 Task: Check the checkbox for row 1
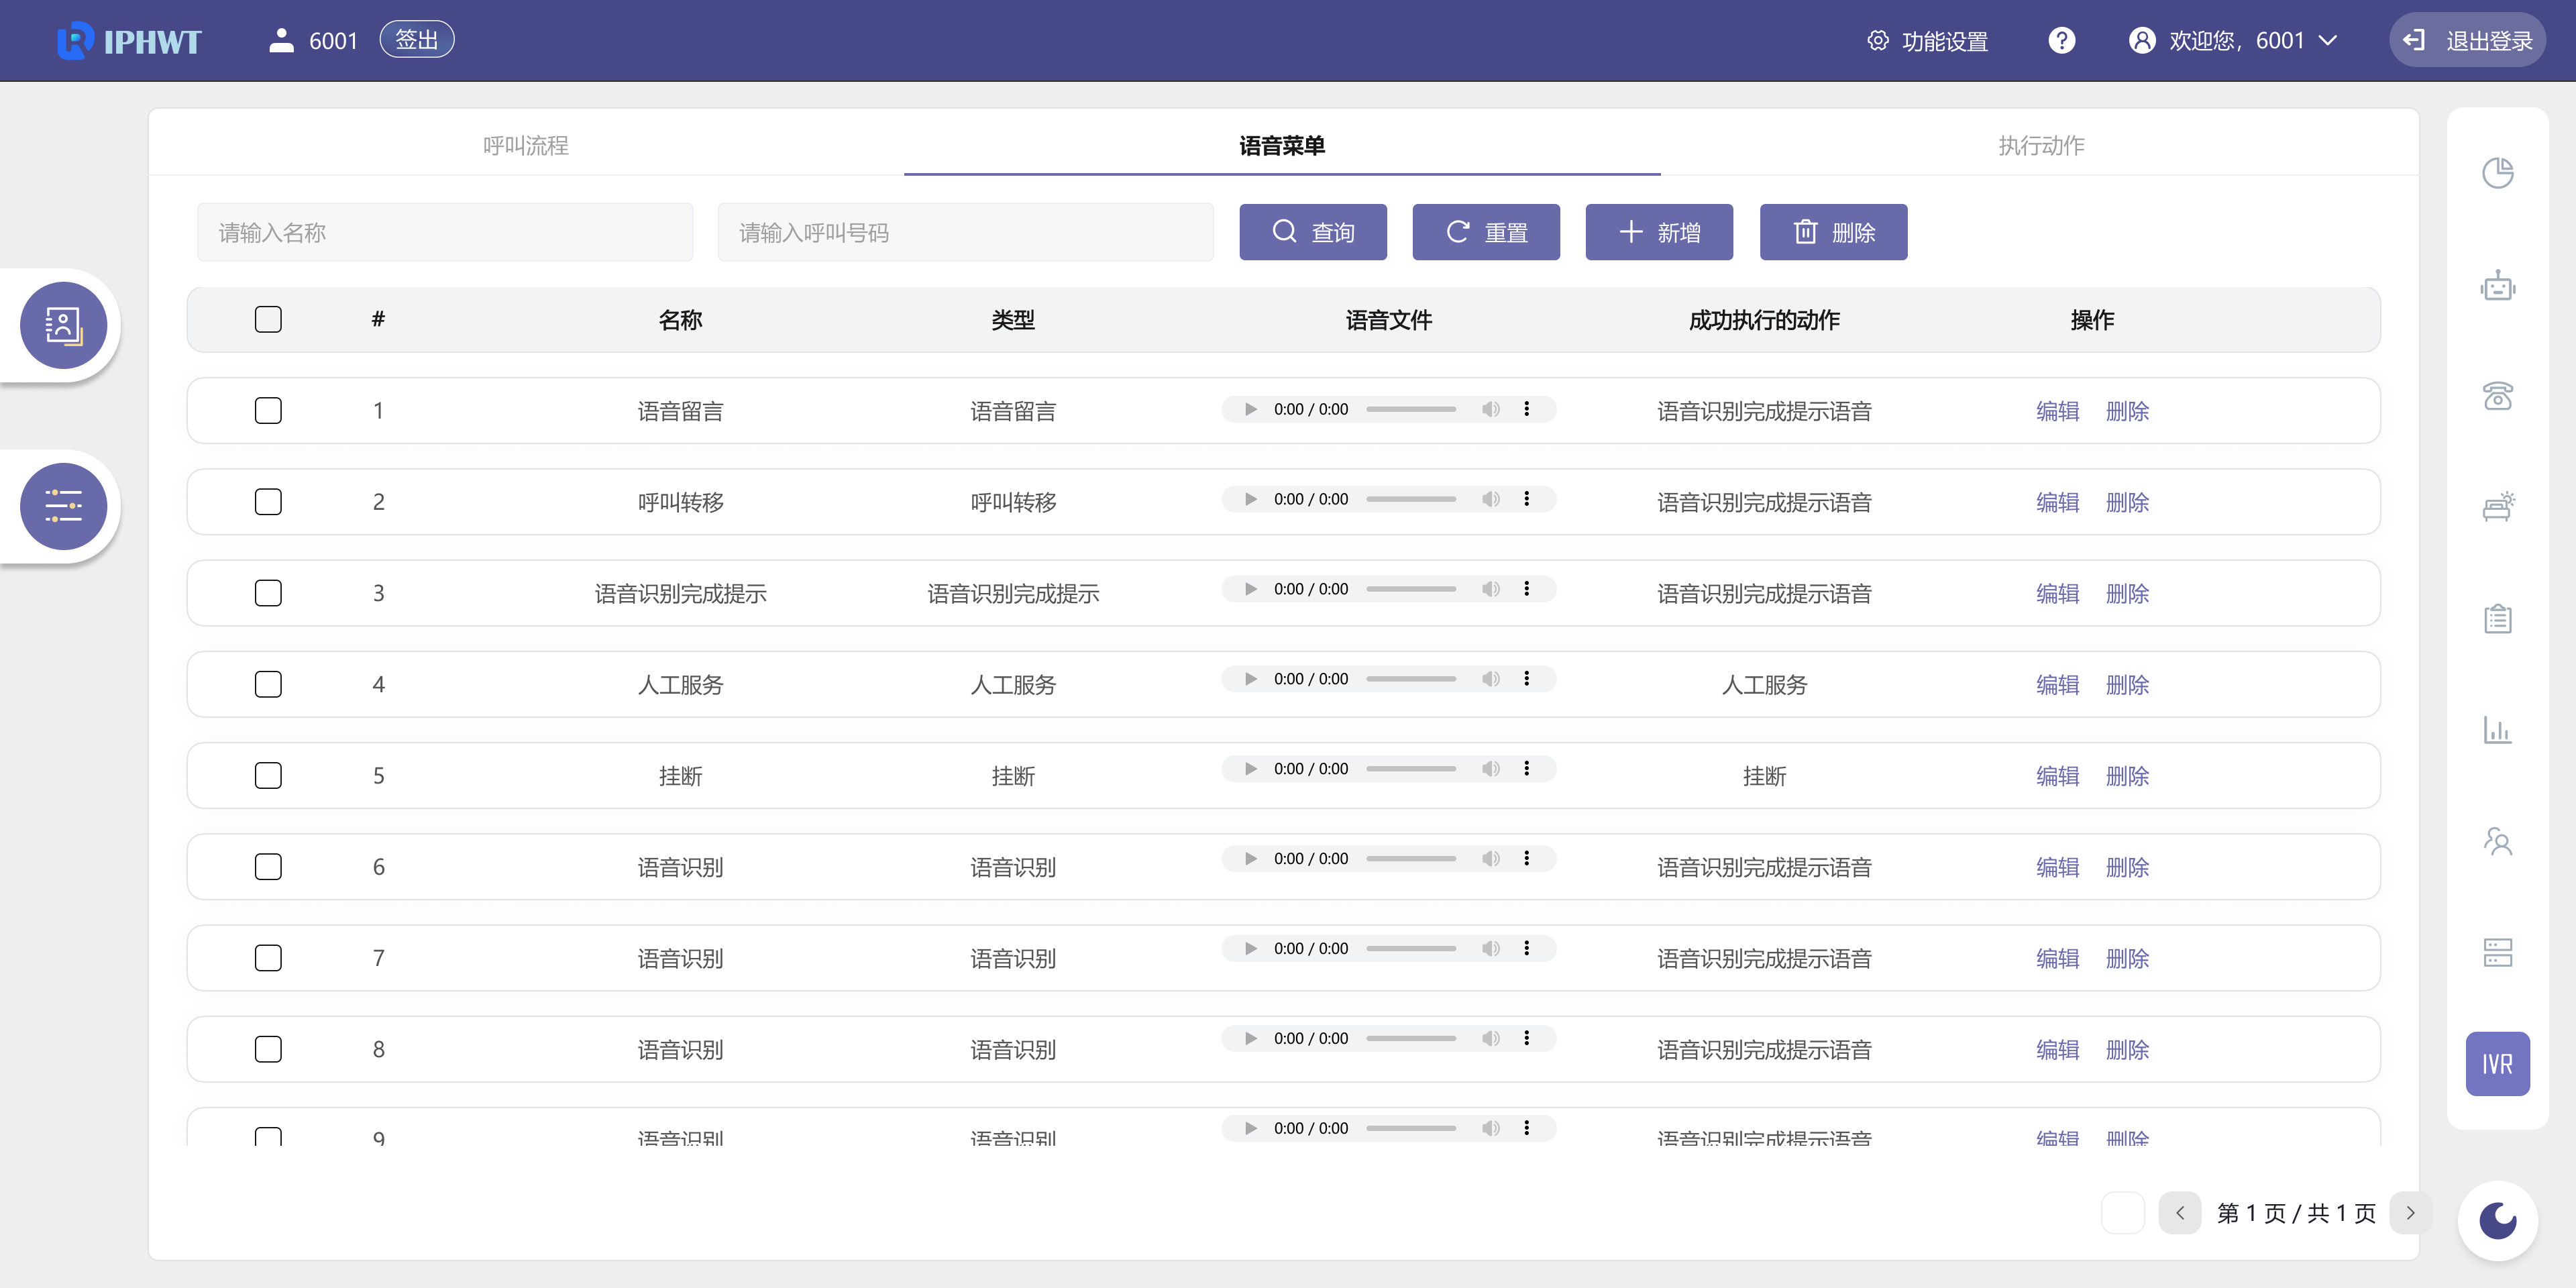(268, 410)
